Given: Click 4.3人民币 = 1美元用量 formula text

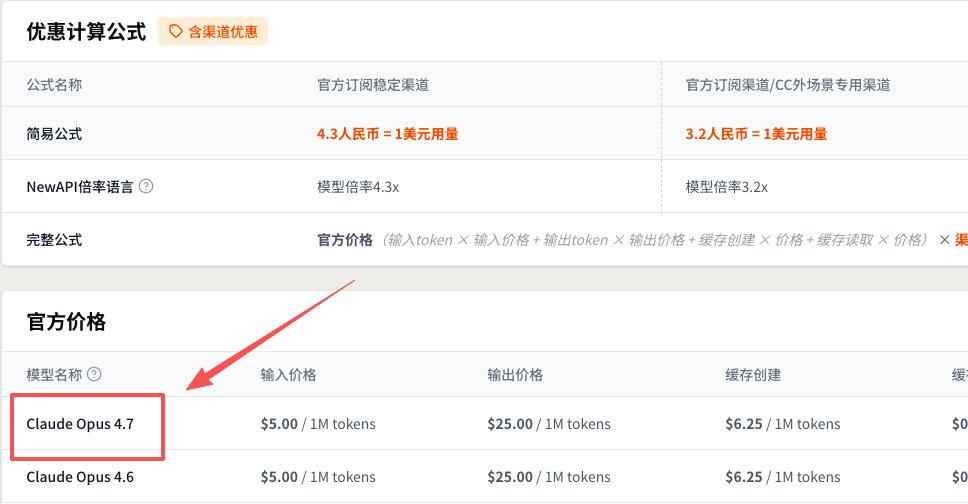Looking at the screenshot, I should (x=387, y=133).
